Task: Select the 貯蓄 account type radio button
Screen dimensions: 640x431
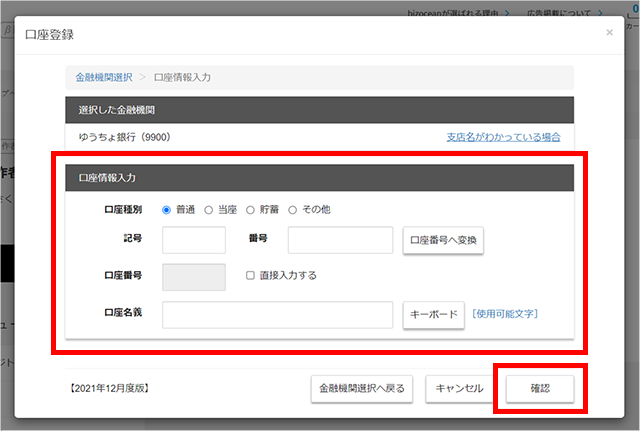Action: (x=250, y=210)
